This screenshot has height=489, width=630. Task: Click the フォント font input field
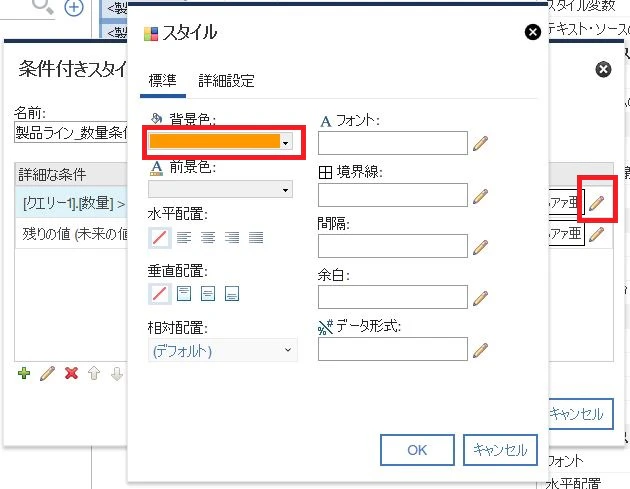[393, 143]
